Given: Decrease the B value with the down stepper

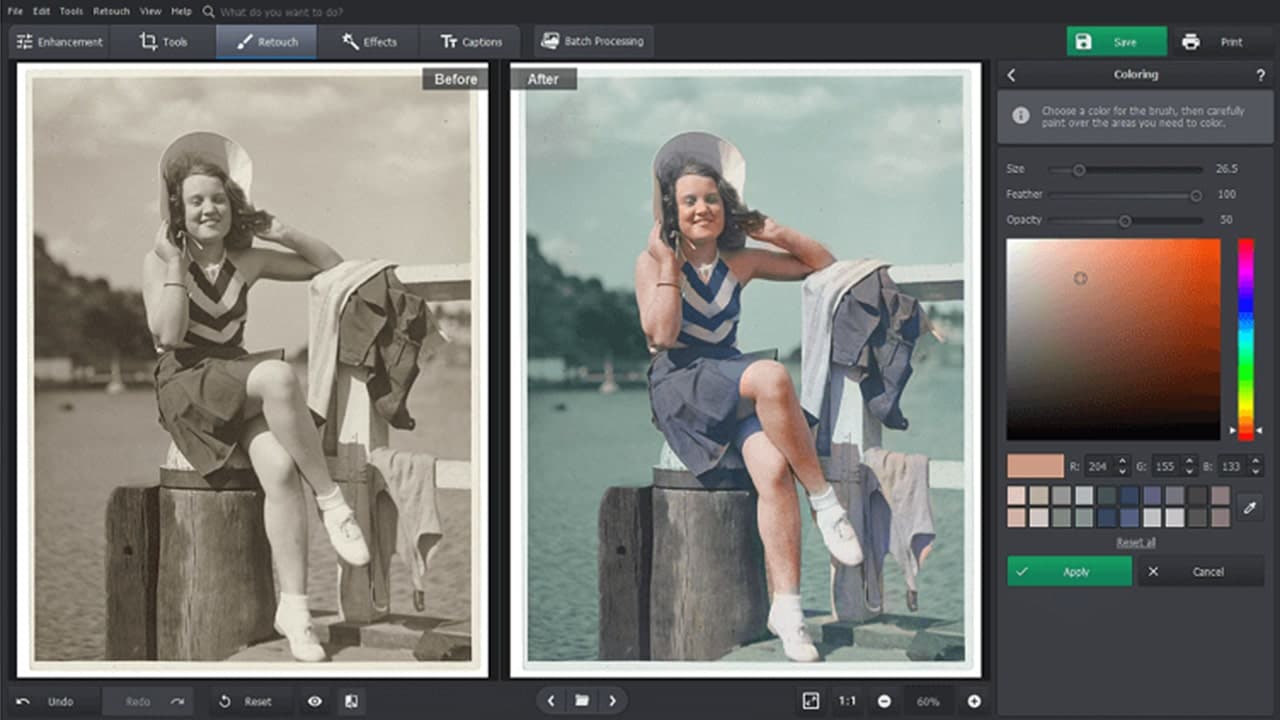Looking at the screenshot, I should tap(1256, 471).
